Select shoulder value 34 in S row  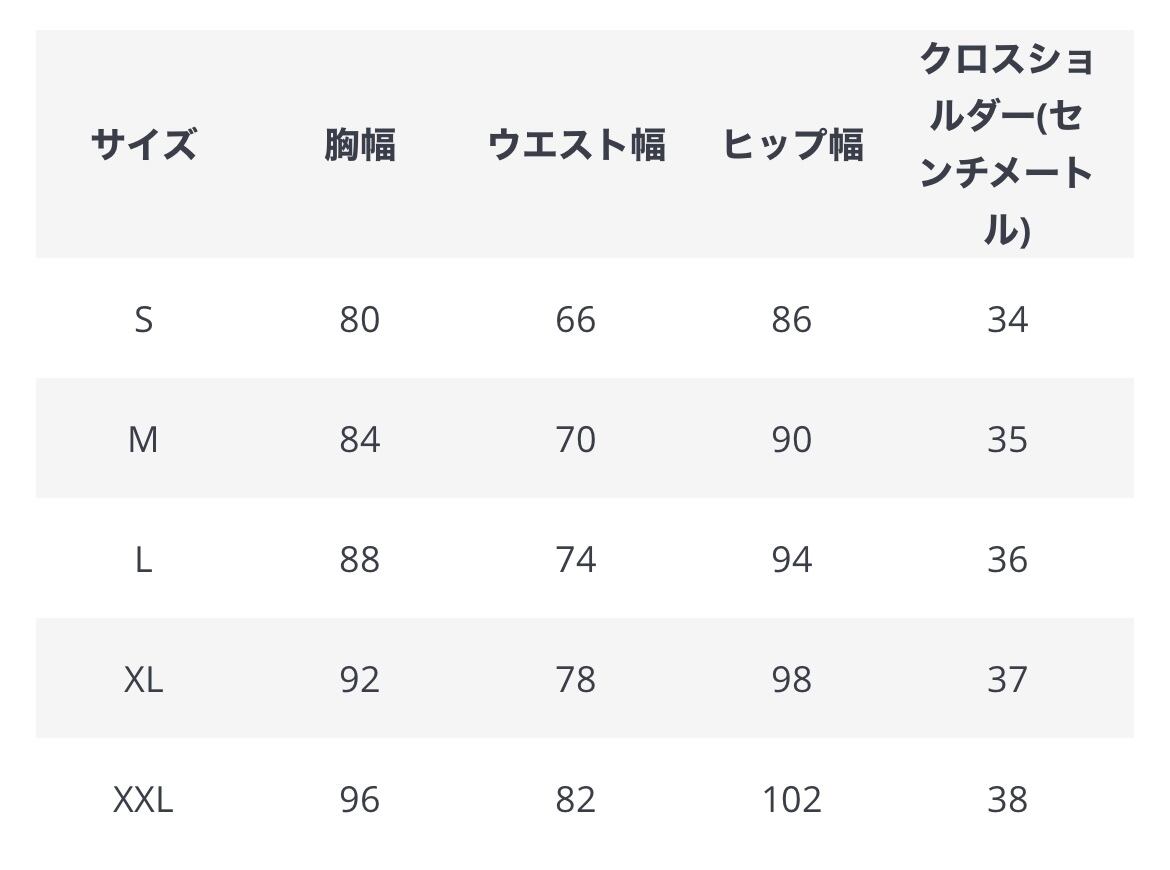tap(1007, 319)
